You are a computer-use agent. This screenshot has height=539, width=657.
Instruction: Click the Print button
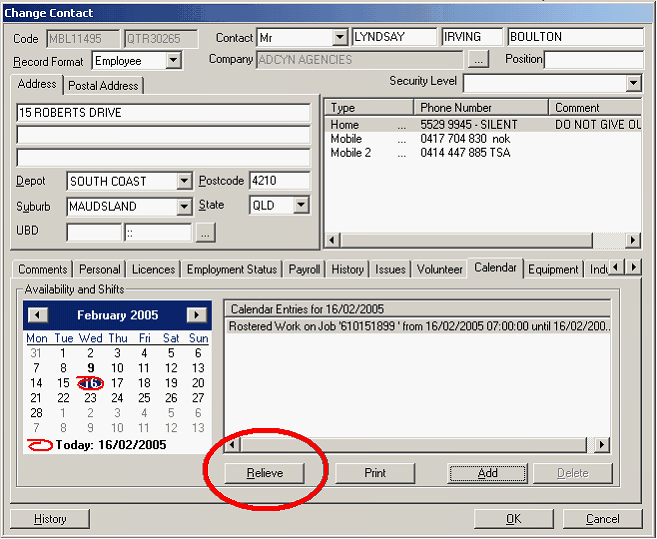374,473
